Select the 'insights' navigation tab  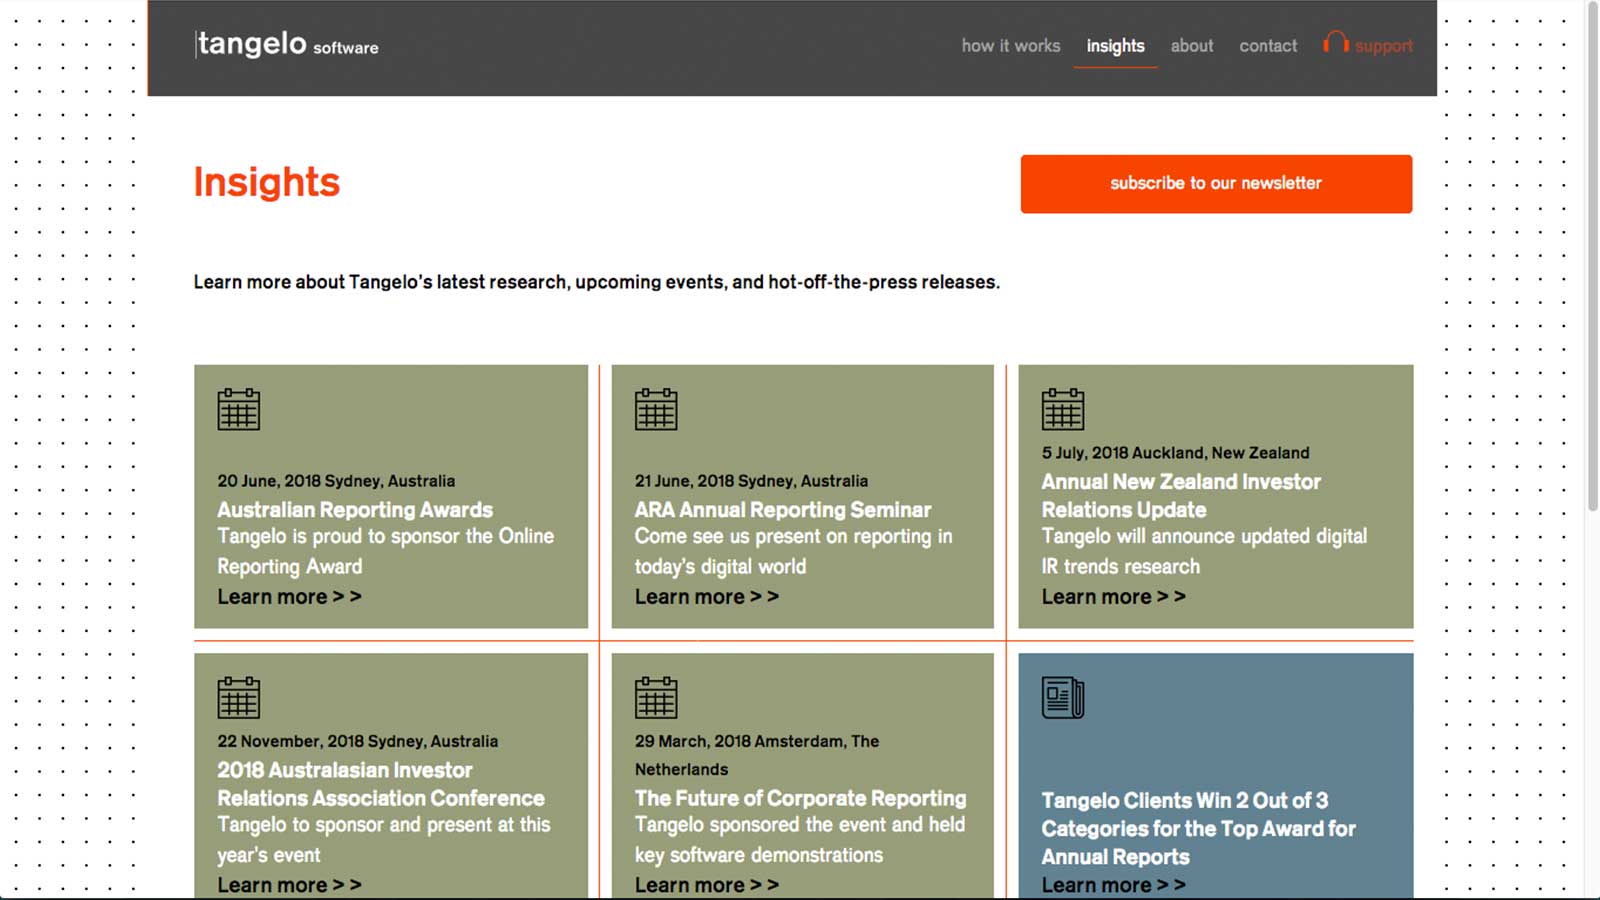coord(1115,46)
